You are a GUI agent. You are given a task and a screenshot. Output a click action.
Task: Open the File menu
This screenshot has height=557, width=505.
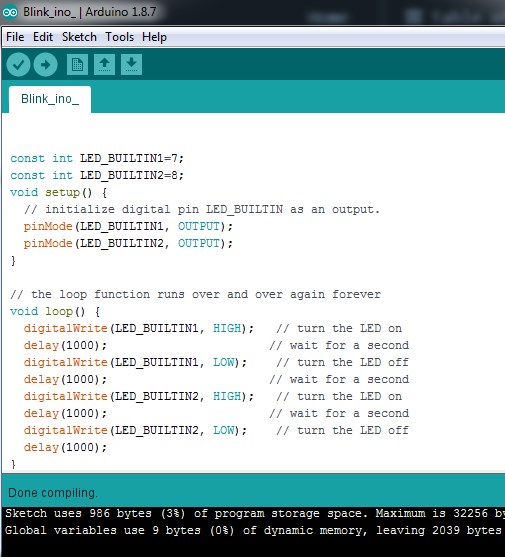point(15,37)
